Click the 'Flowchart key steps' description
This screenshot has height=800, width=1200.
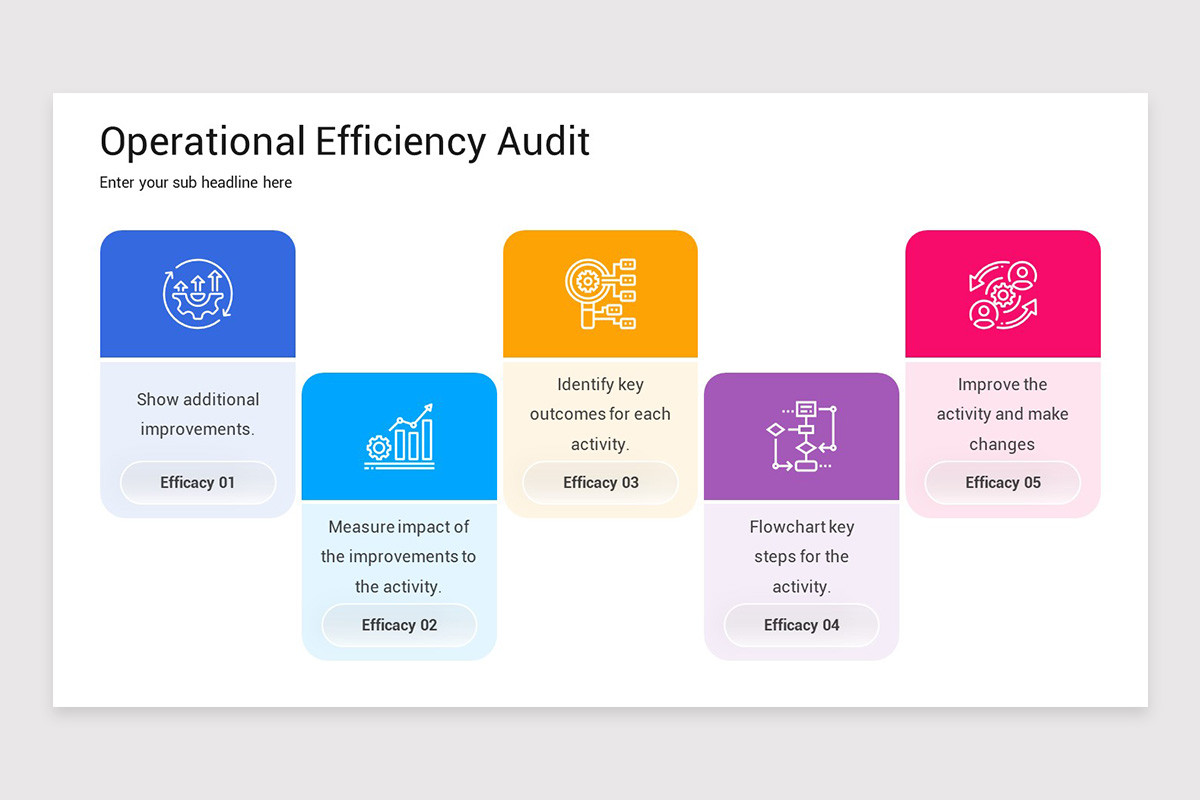[801, 556]
